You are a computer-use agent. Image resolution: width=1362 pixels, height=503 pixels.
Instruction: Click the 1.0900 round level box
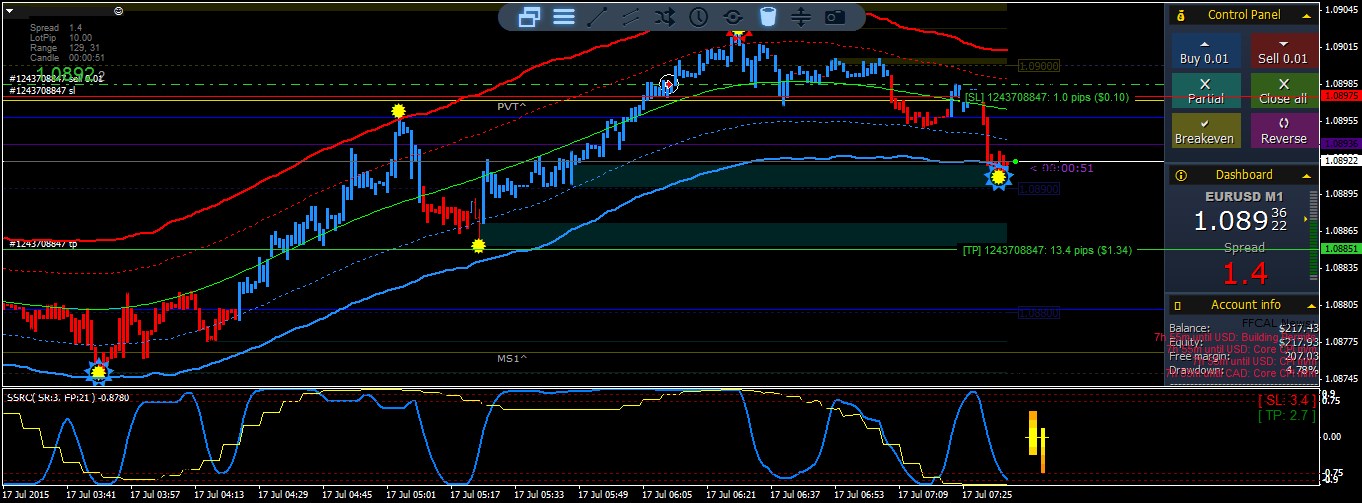click(1038, 66)
